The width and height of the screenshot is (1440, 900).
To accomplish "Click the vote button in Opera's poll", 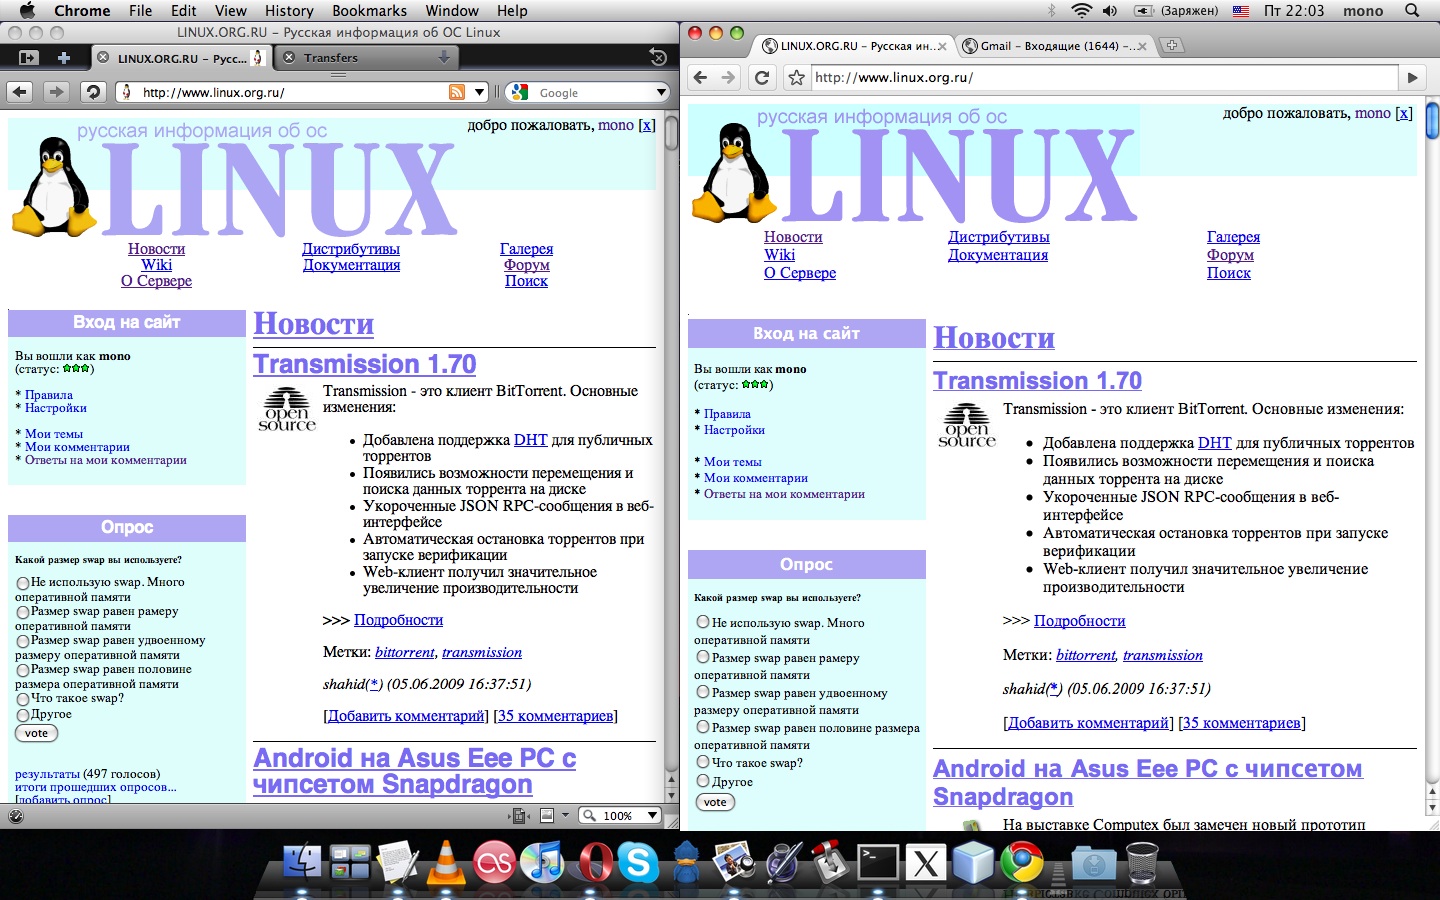I will tap(37, 733).
